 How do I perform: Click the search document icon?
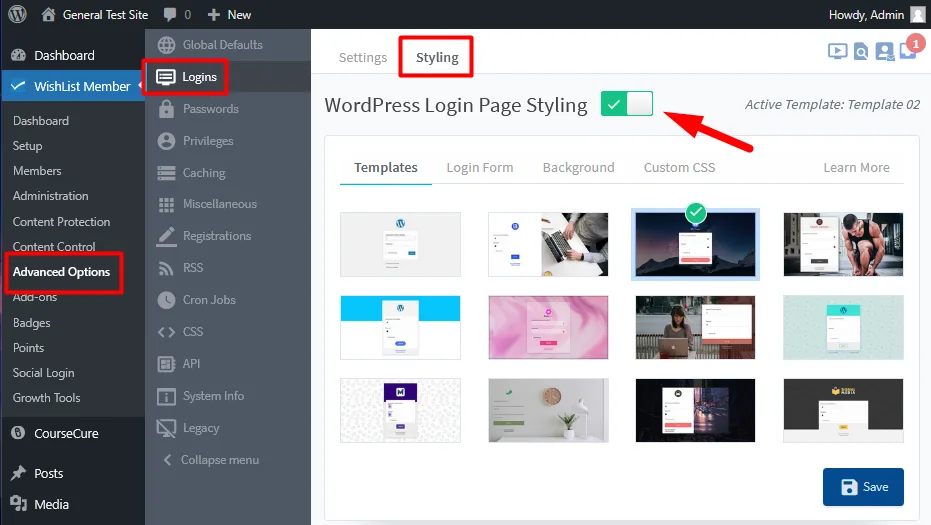pos(860,52)
